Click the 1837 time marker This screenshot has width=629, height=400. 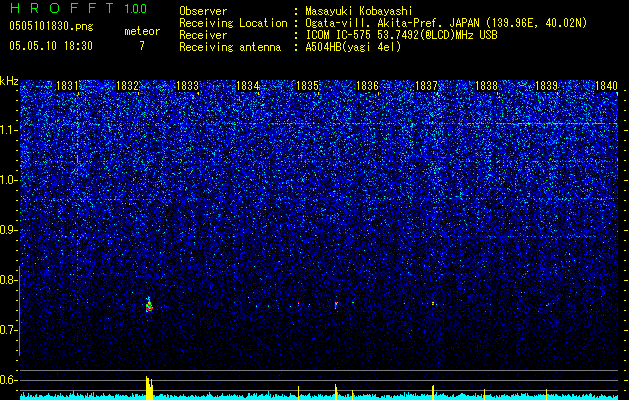pyautogui.click(x=426, y=85)
